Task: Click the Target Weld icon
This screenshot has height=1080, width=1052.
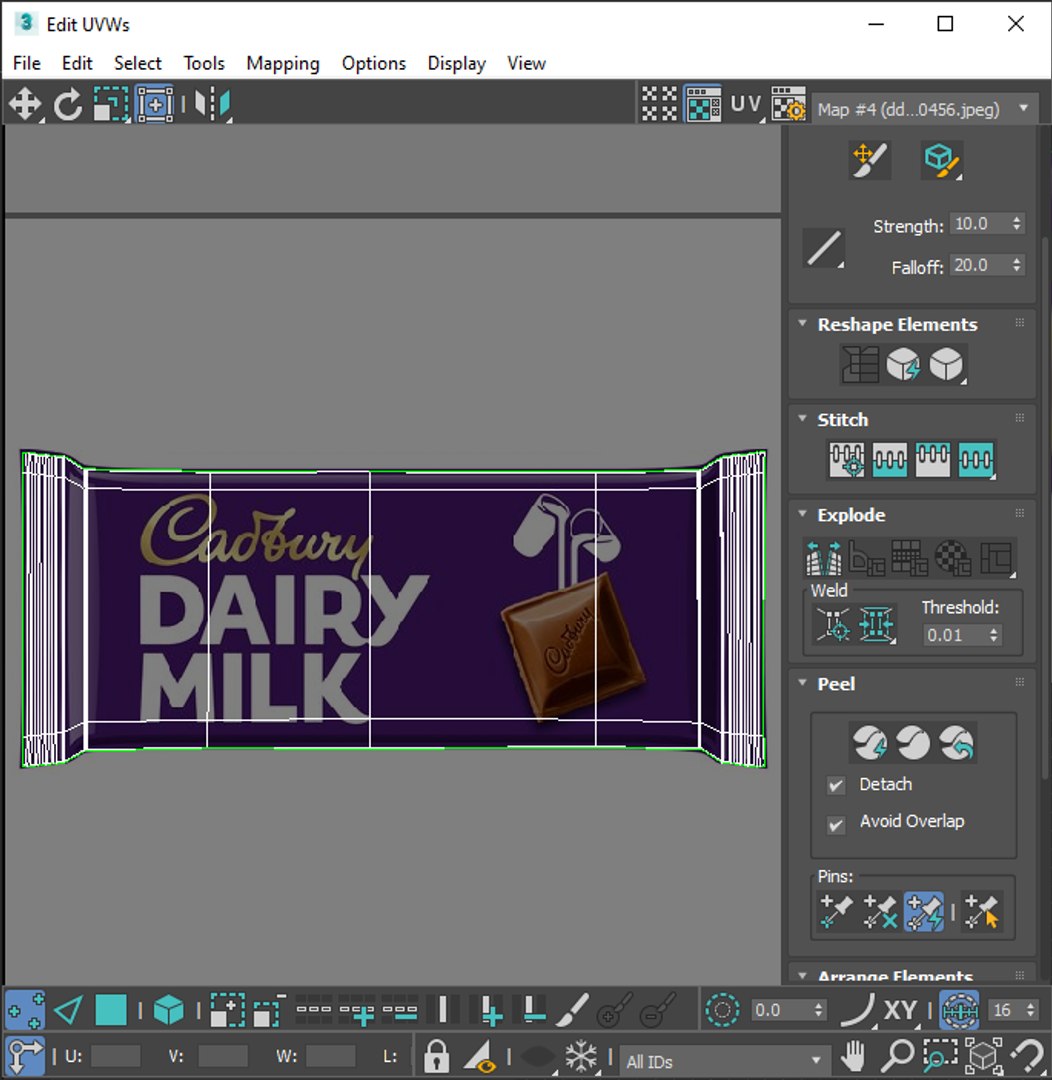Action: coord(833,624)
